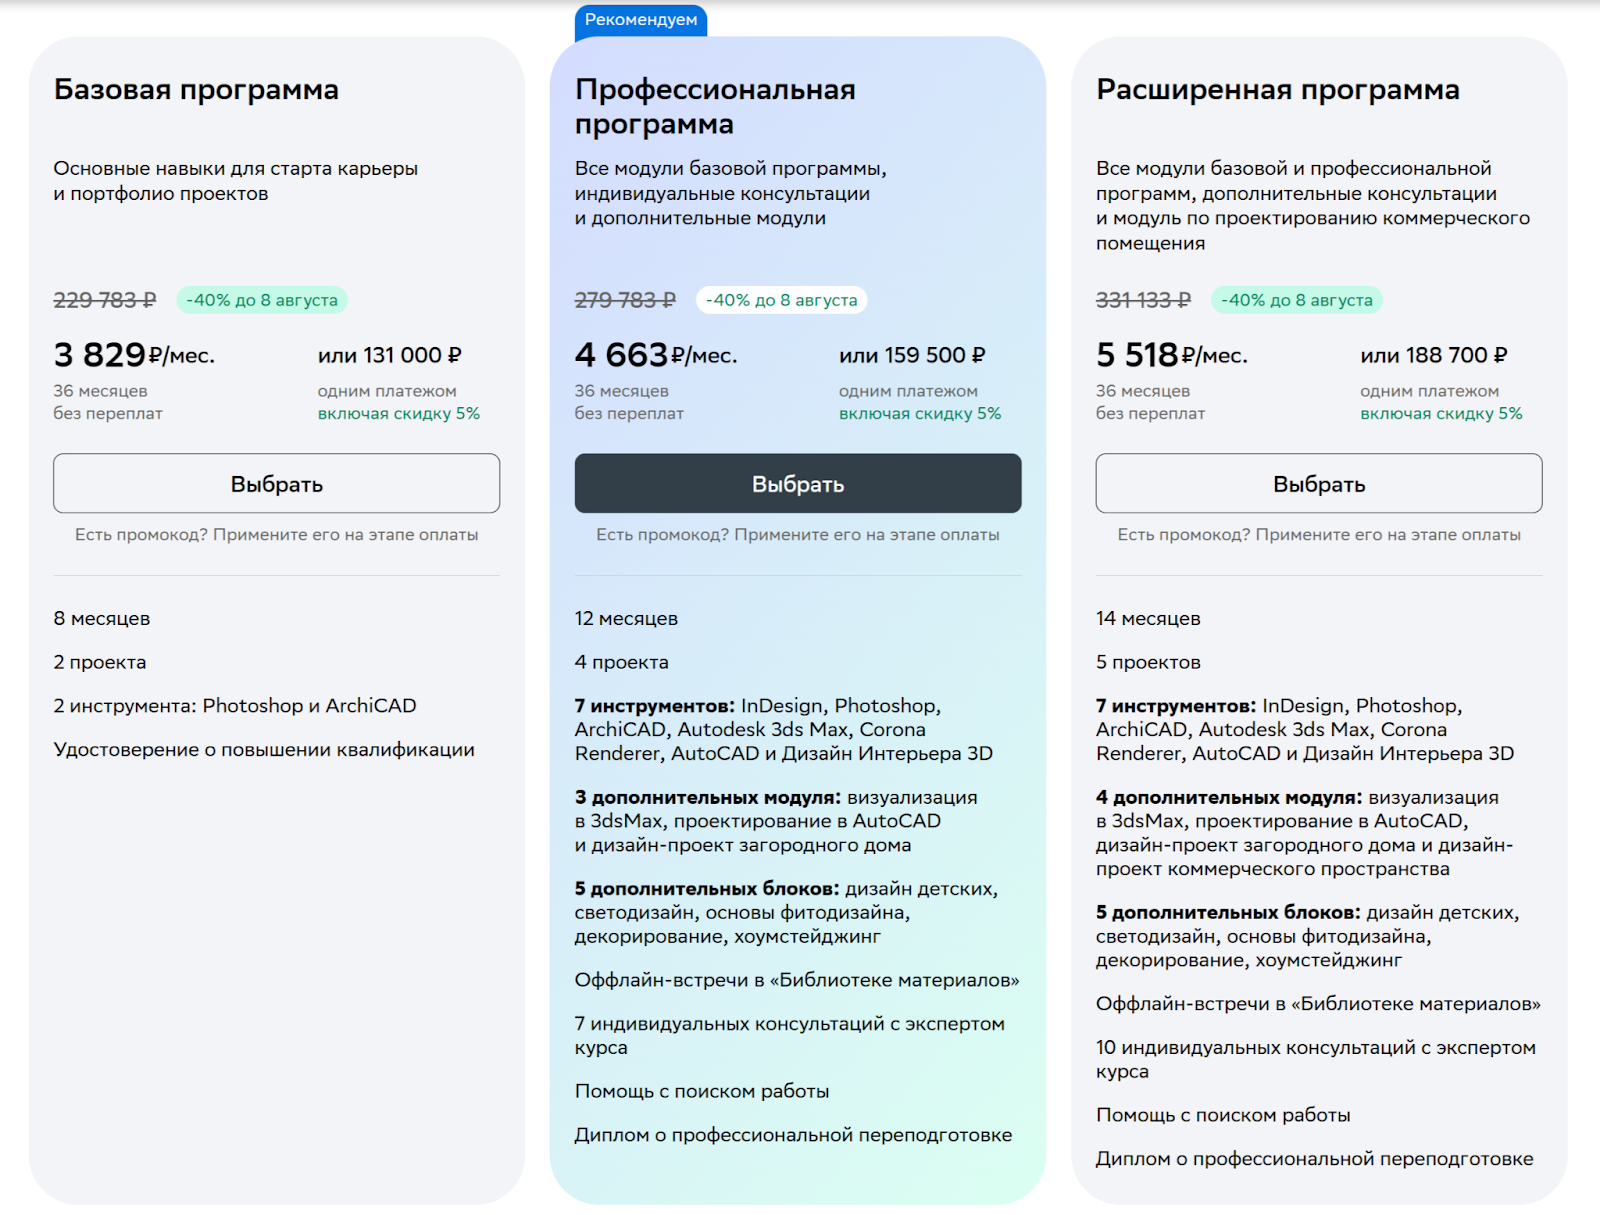1600x1215 pixels.
Task: Click the promo code hint under the Базовая Выбрать button
Action: pyautogui.click(x=276, y=535)
